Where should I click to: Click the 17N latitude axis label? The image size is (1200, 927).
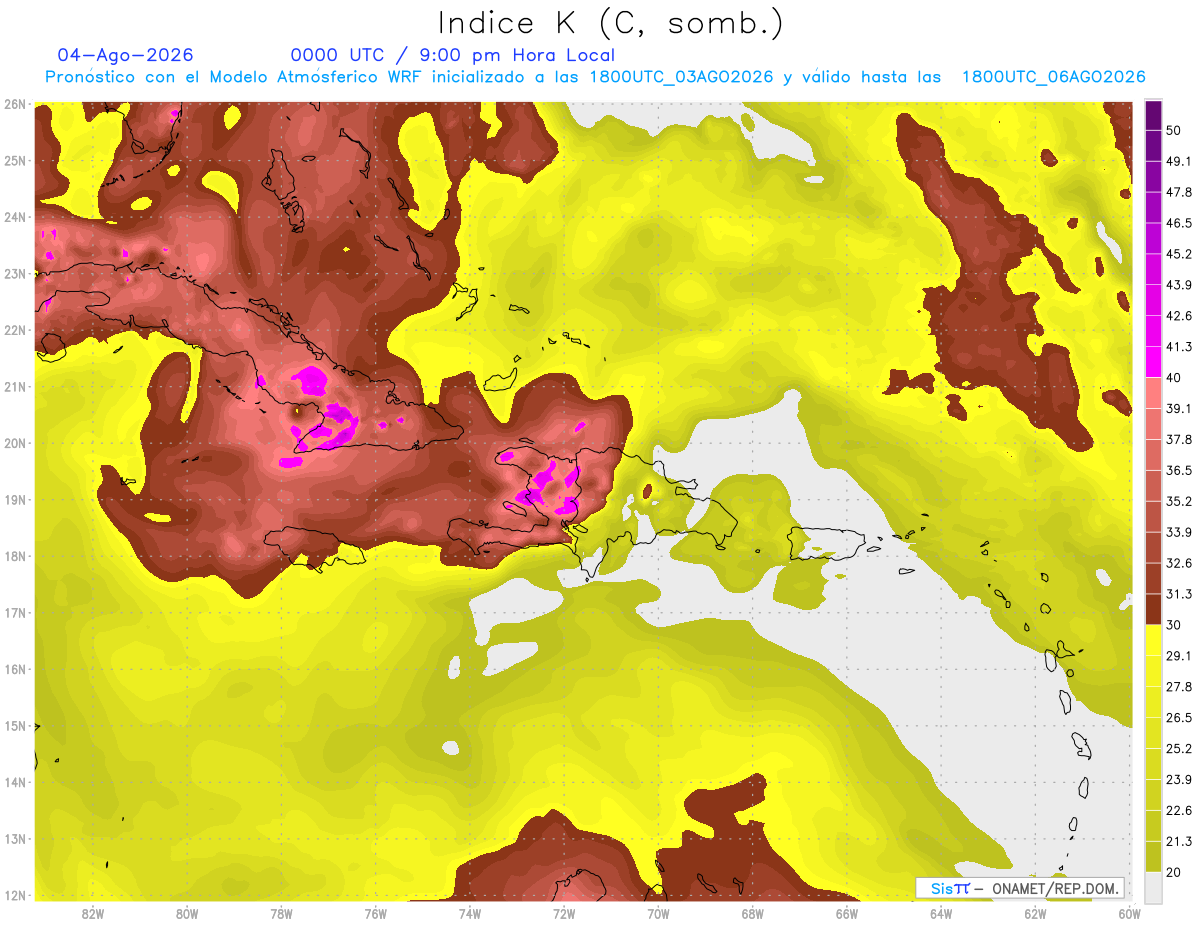coord(14,613)
